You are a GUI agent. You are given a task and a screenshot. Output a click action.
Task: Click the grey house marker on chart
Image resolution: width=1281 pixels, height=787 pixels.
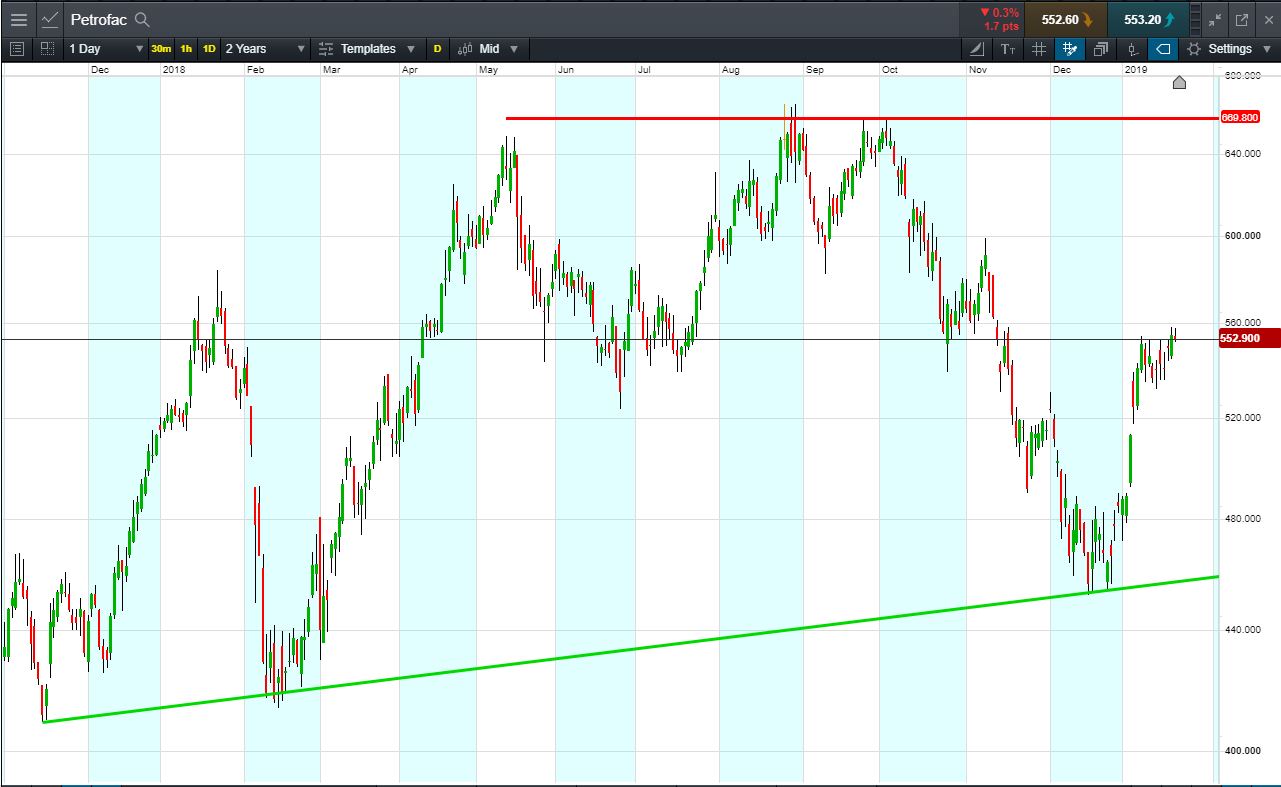click(1179, 82)
